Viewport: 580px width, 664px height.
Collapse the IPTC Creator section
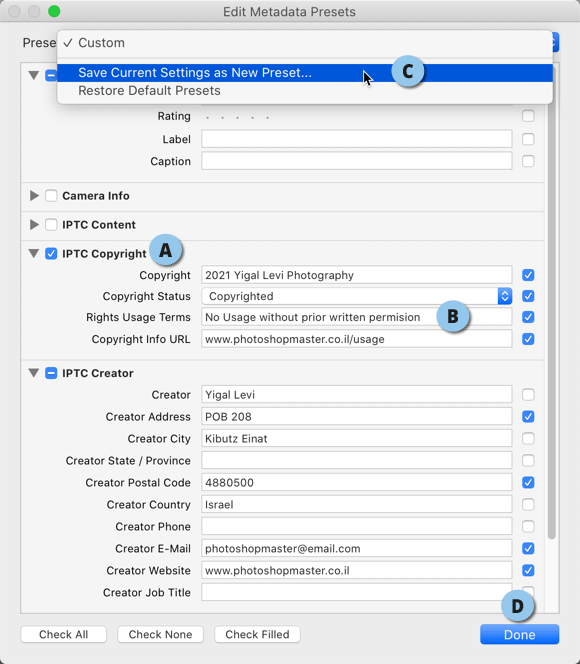click(34, 373)
